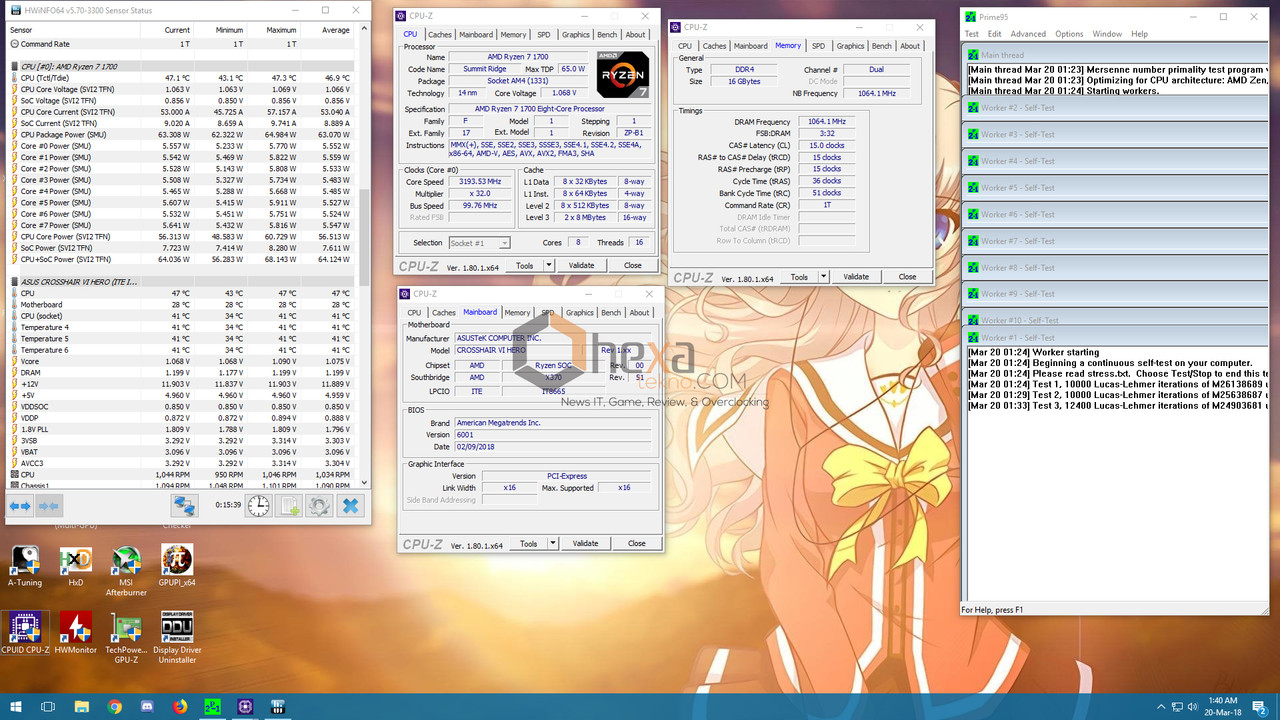
Task: Click Validate in CPU-Z CPU window
Action: click(581, 266)
